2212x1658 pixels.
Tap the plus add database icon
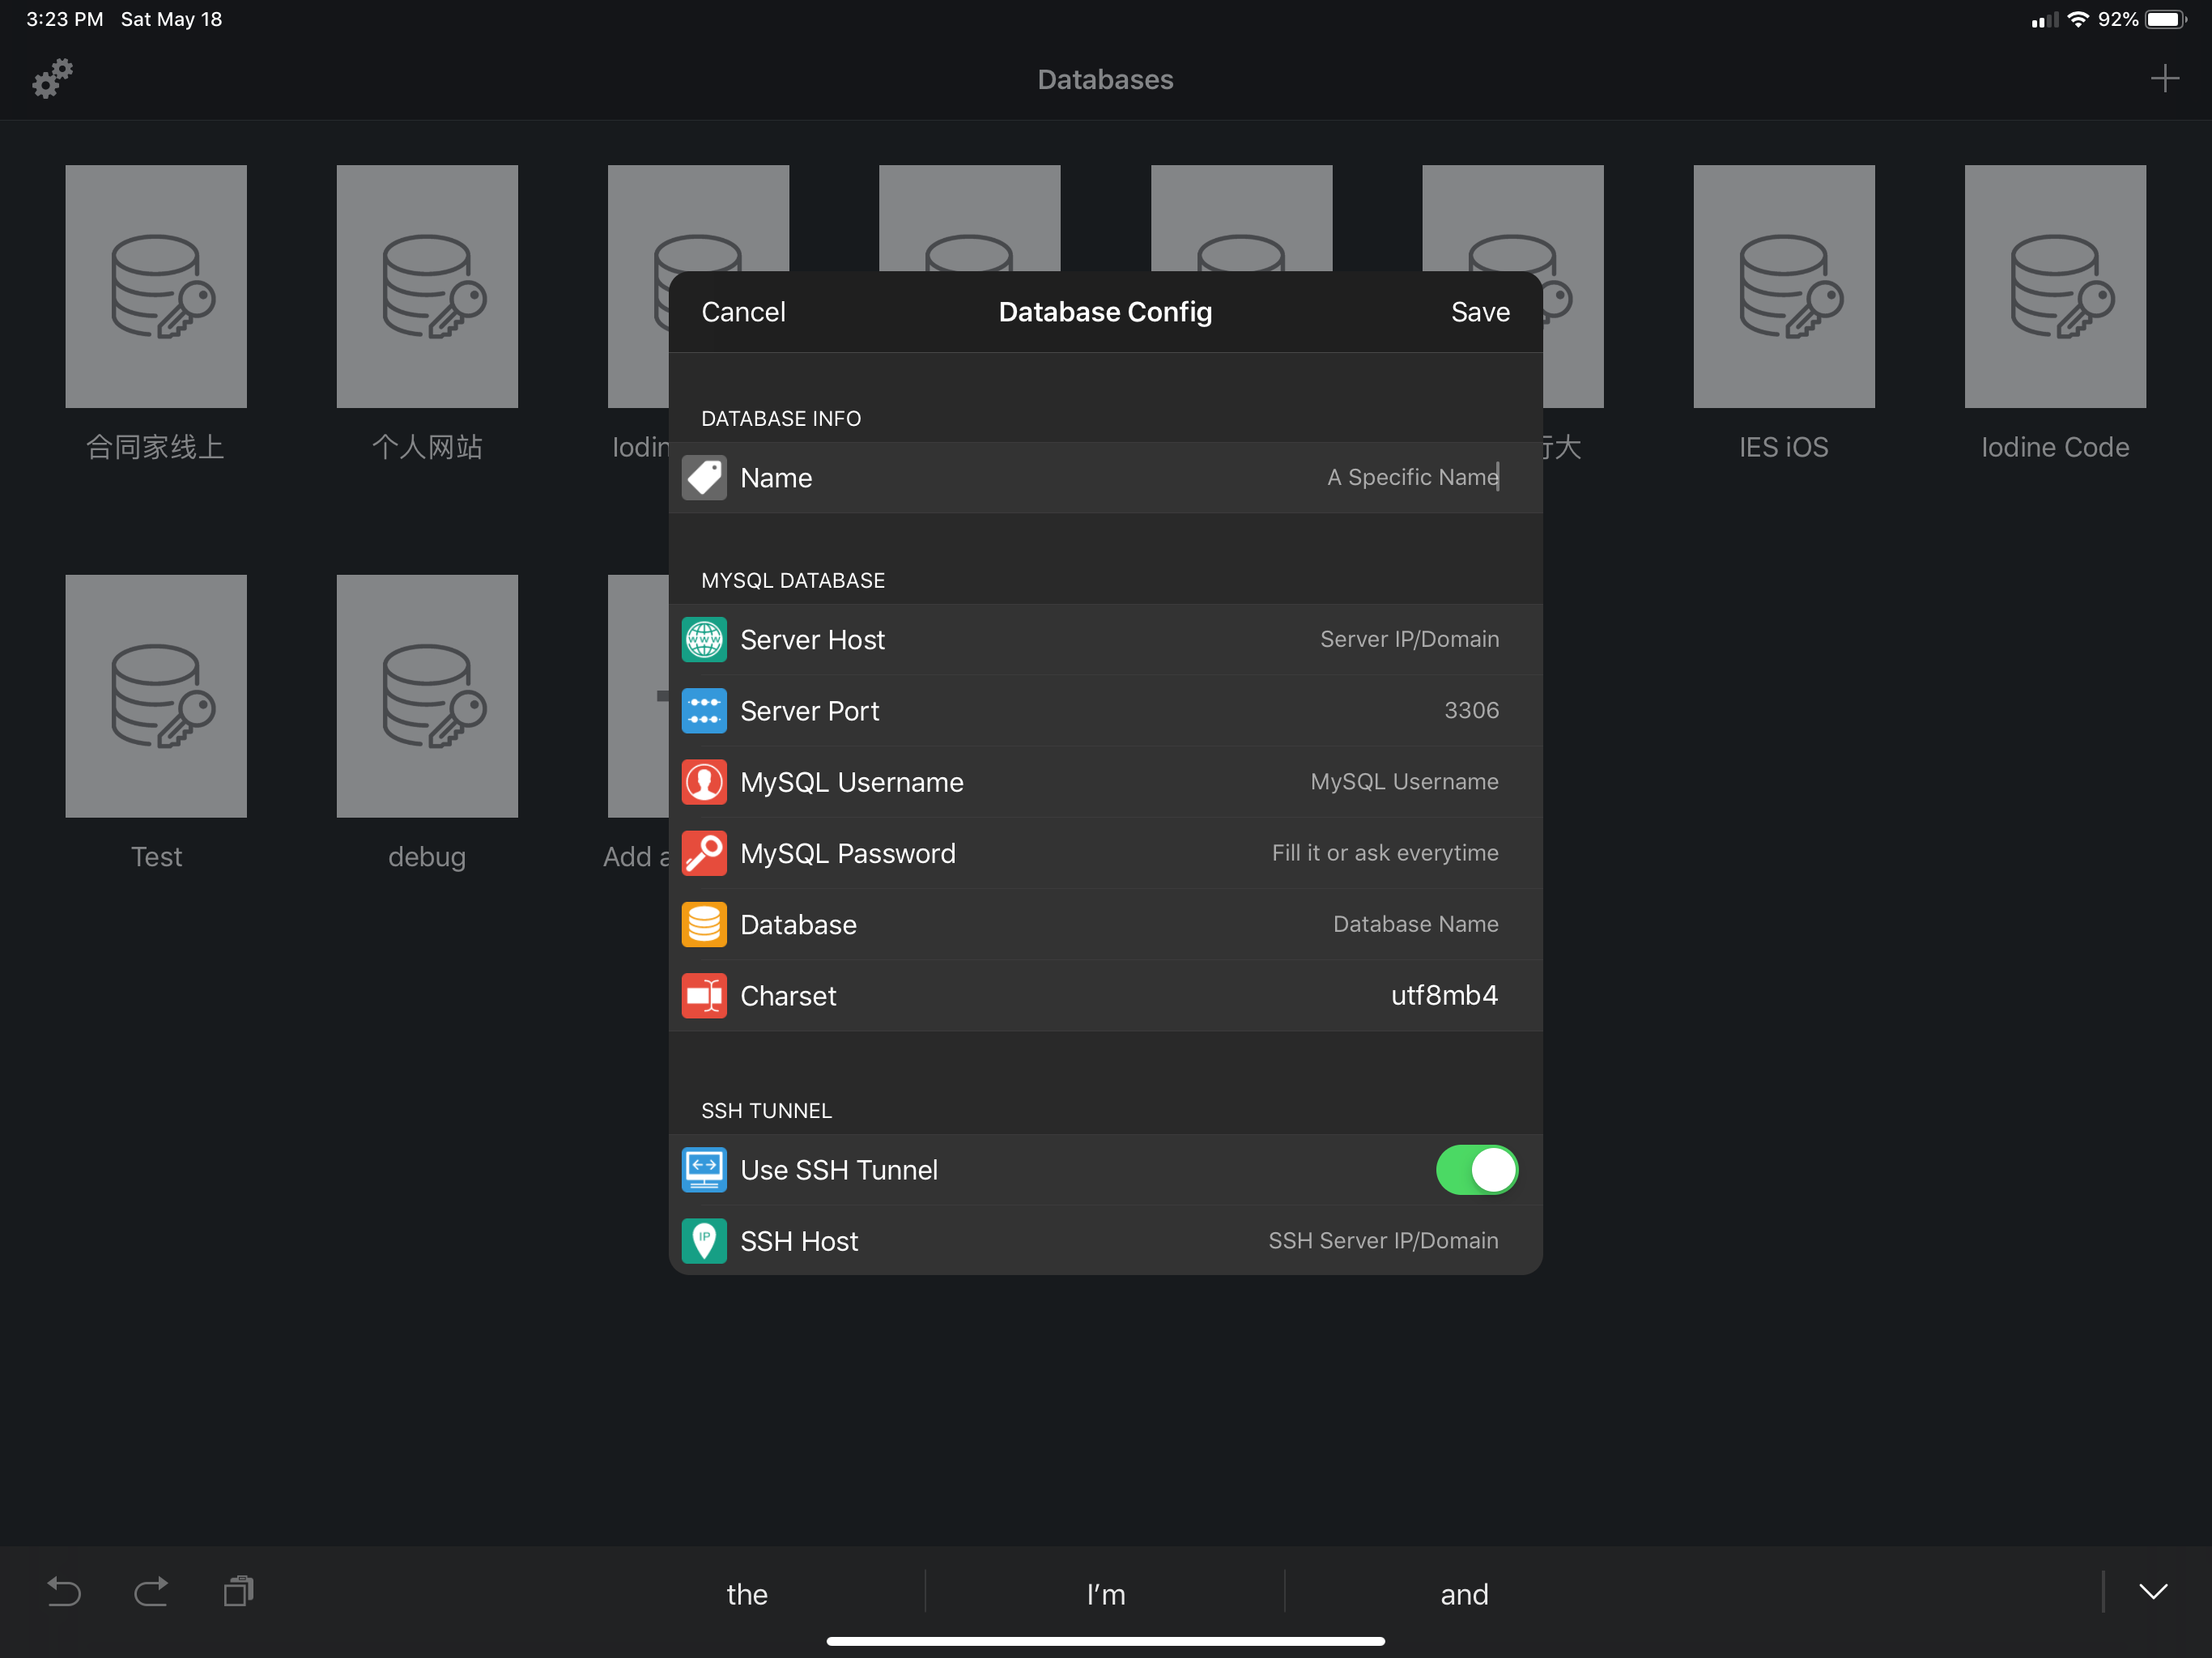(x=2164, y=78)
